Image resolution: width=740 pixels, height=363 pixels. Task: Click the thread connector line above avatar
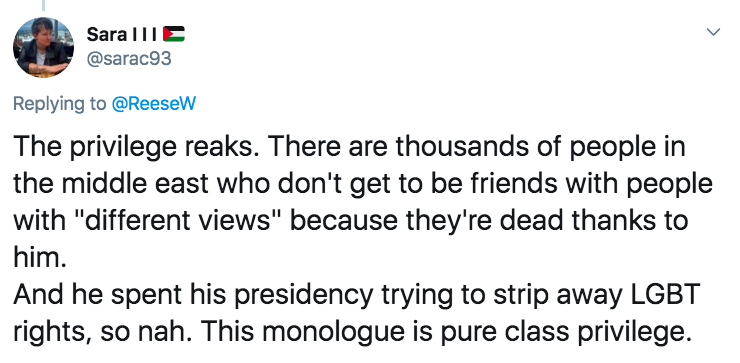43,5
